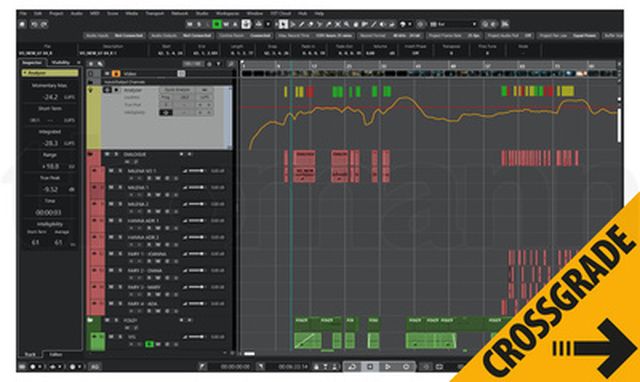640x382 pixels.
Task: Select the Line tool in toolbar
Action: (373, 24)
